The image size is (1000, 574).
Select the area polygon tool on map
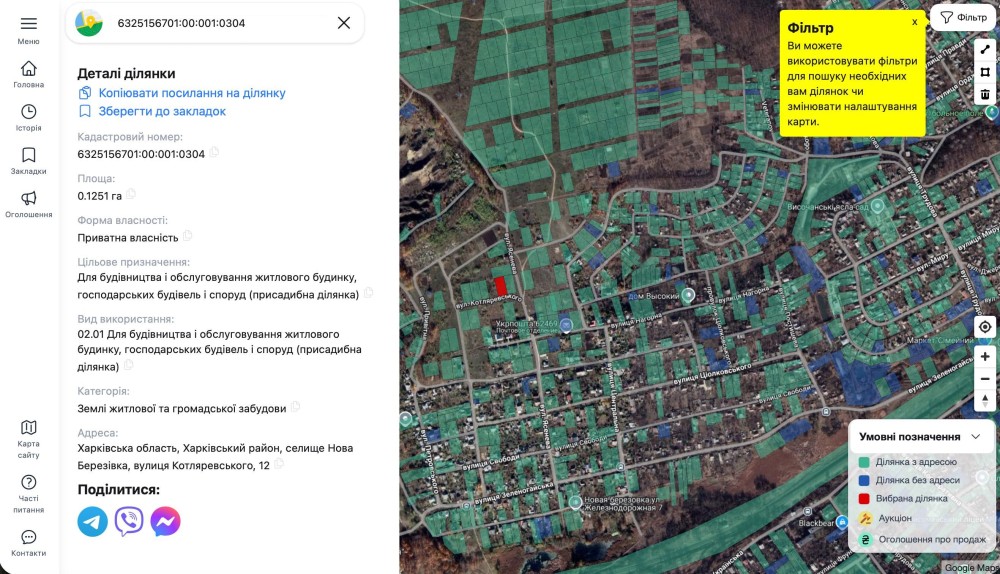pos(985,72)
